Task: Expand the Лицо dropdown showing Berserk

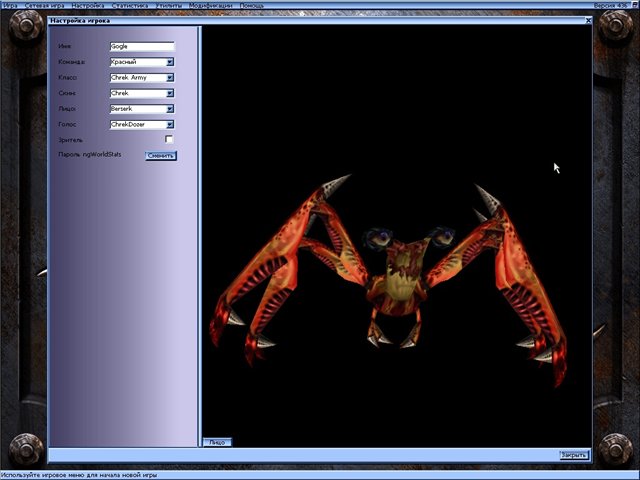Action: (170, 108)
